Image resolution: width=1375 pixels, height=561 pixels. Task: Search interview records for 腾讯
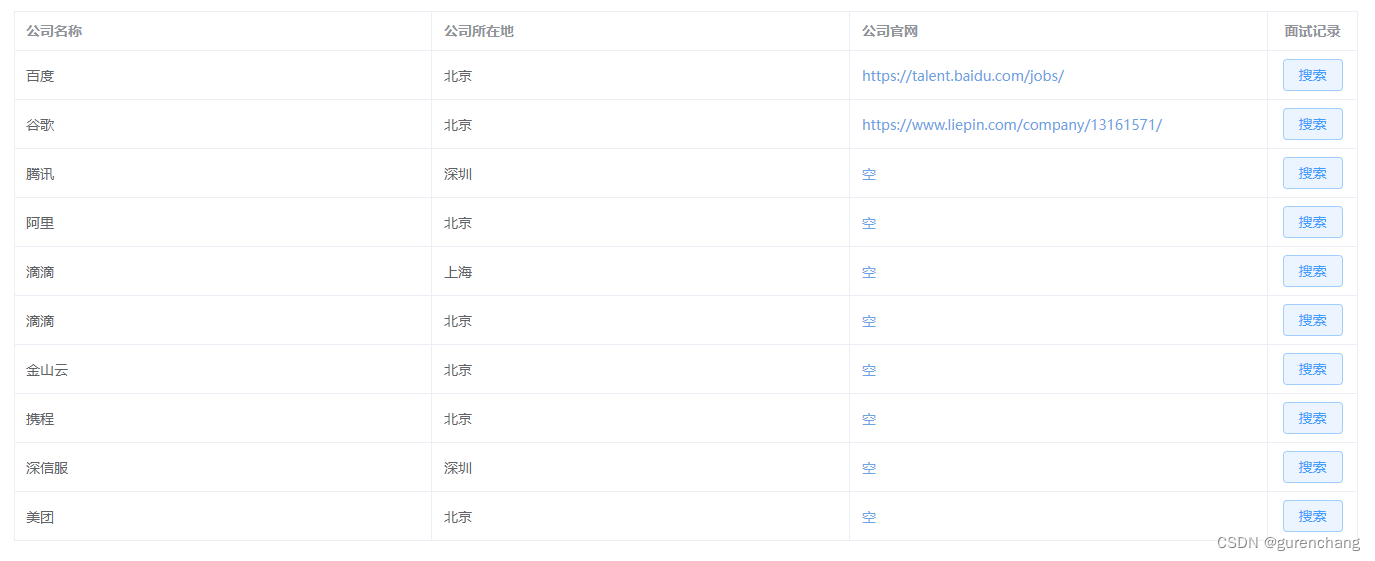pos(1312,173)
